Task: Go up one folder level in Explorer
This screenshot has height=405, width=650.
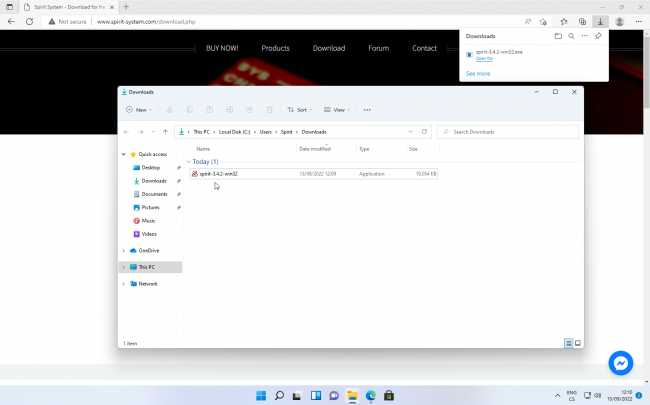Action: 165,131
